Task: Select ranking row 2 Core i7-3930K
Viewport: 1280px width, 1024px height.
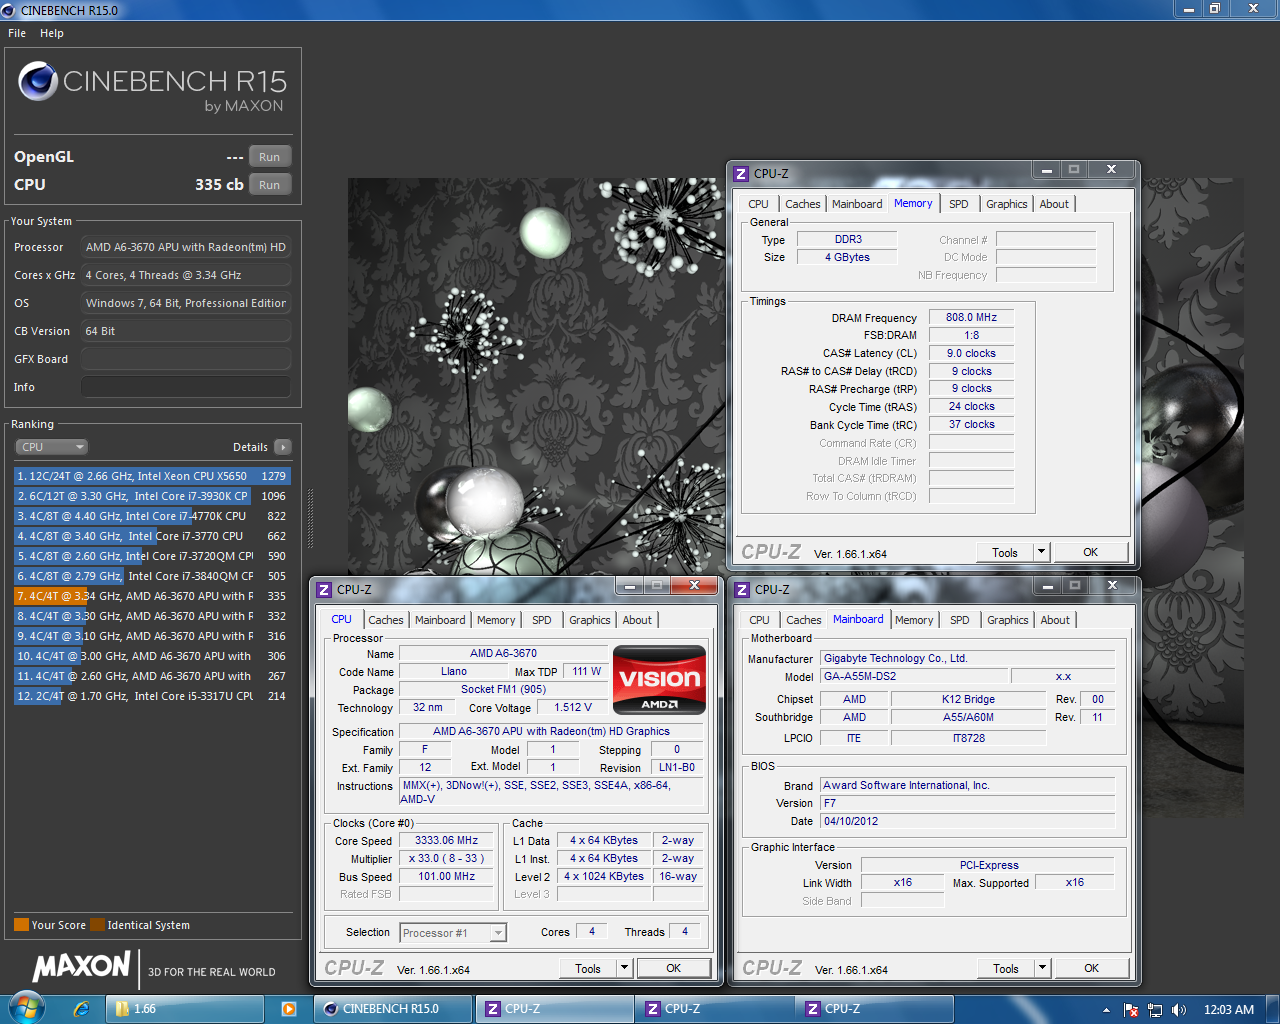Action: [152, 496]
